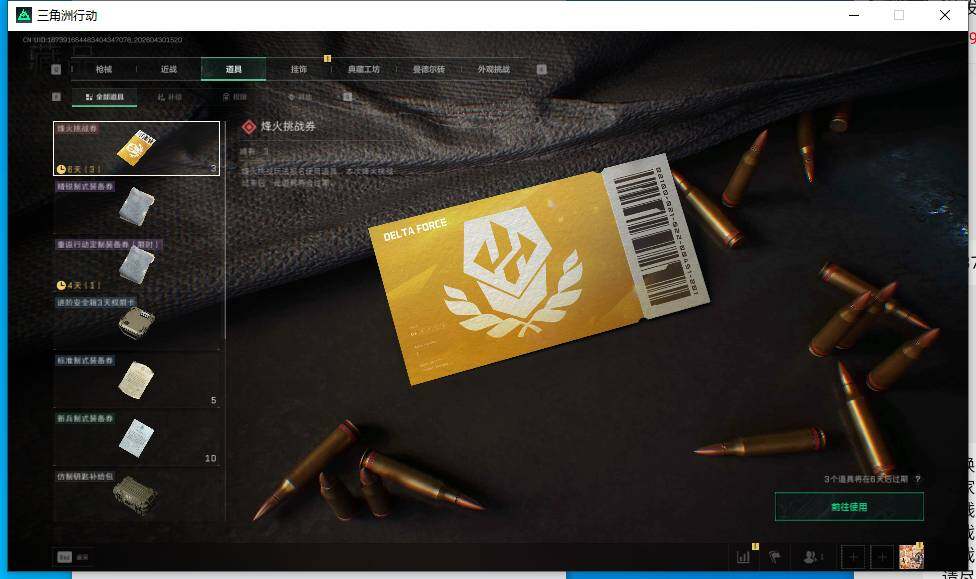The width and height of the screenshot is (976, 579).
Task: Select the 仿制钥匙补给包 crate item
Action: (x=136, y=496)
